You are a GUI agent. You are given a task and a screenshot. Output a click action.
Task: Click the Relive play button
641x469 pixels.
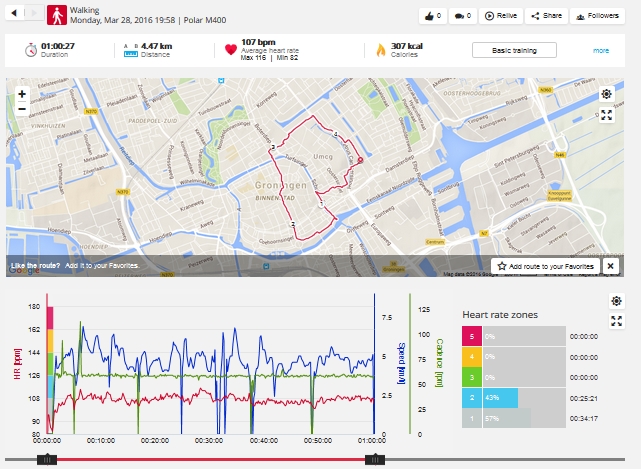pyautogui.click(x=500, y=16)
